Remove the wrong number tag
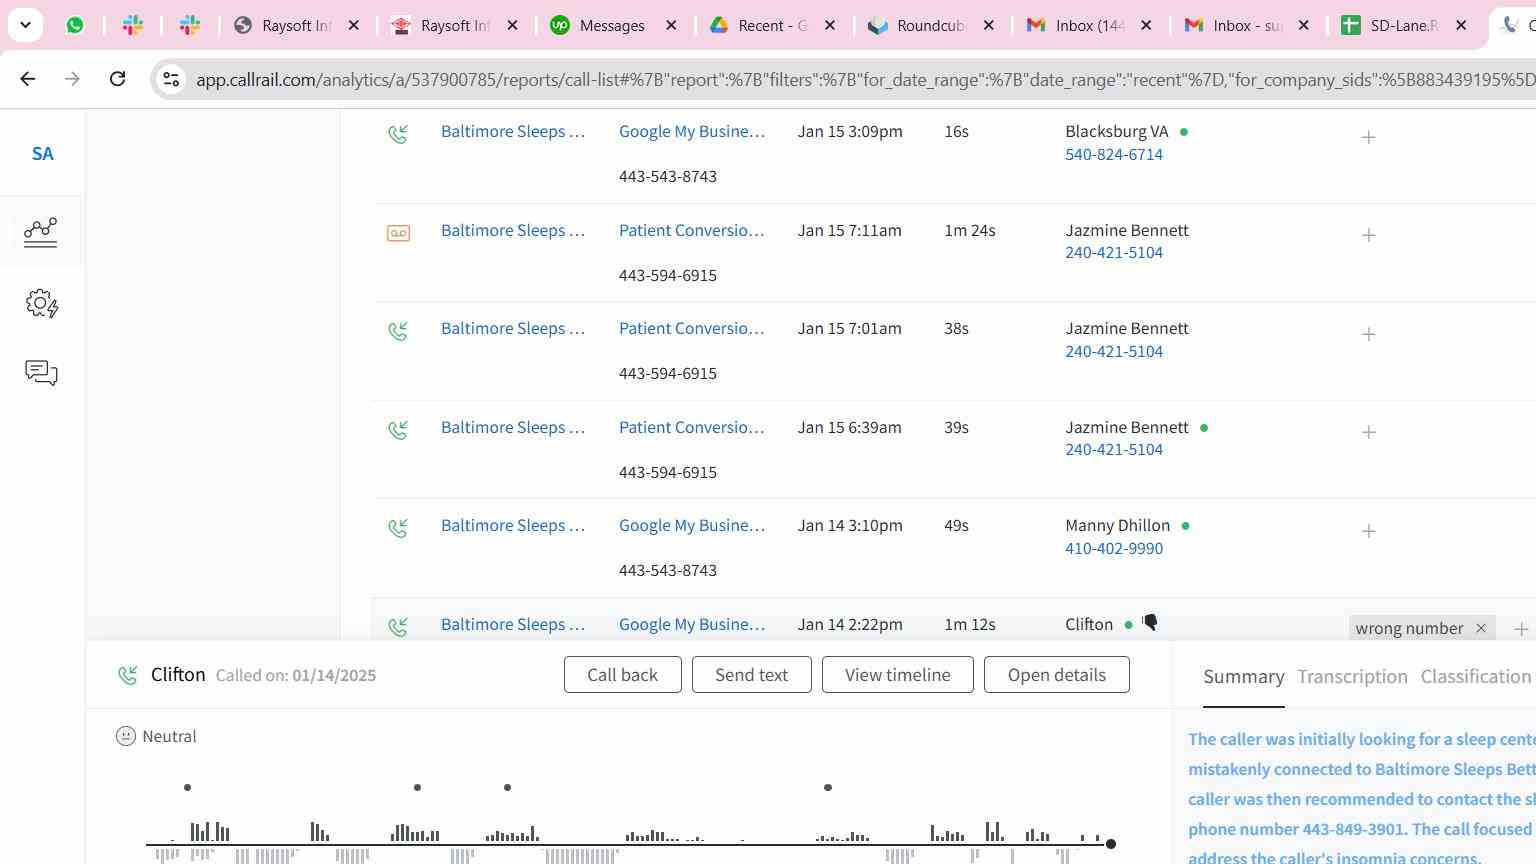This screenshot has height=864, width=1536. (1481, 628)
